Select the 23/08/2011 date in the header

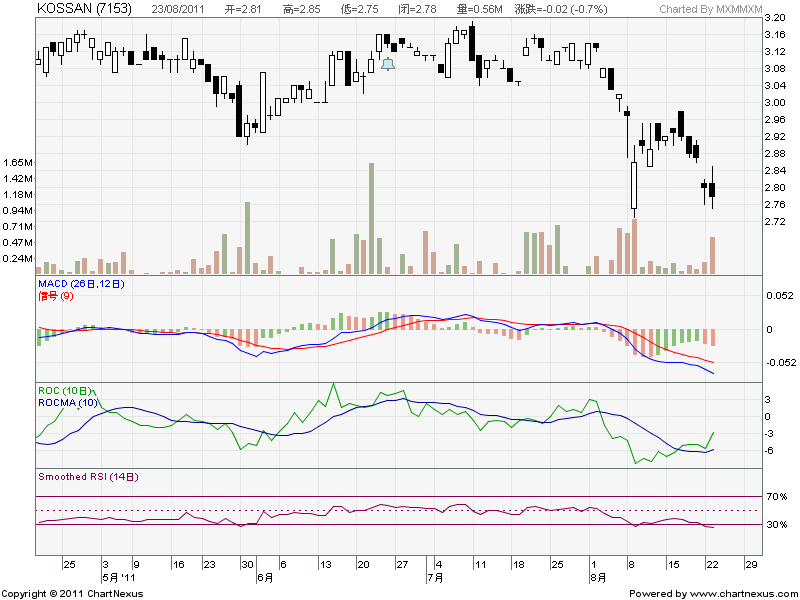(x=181, y=9)
